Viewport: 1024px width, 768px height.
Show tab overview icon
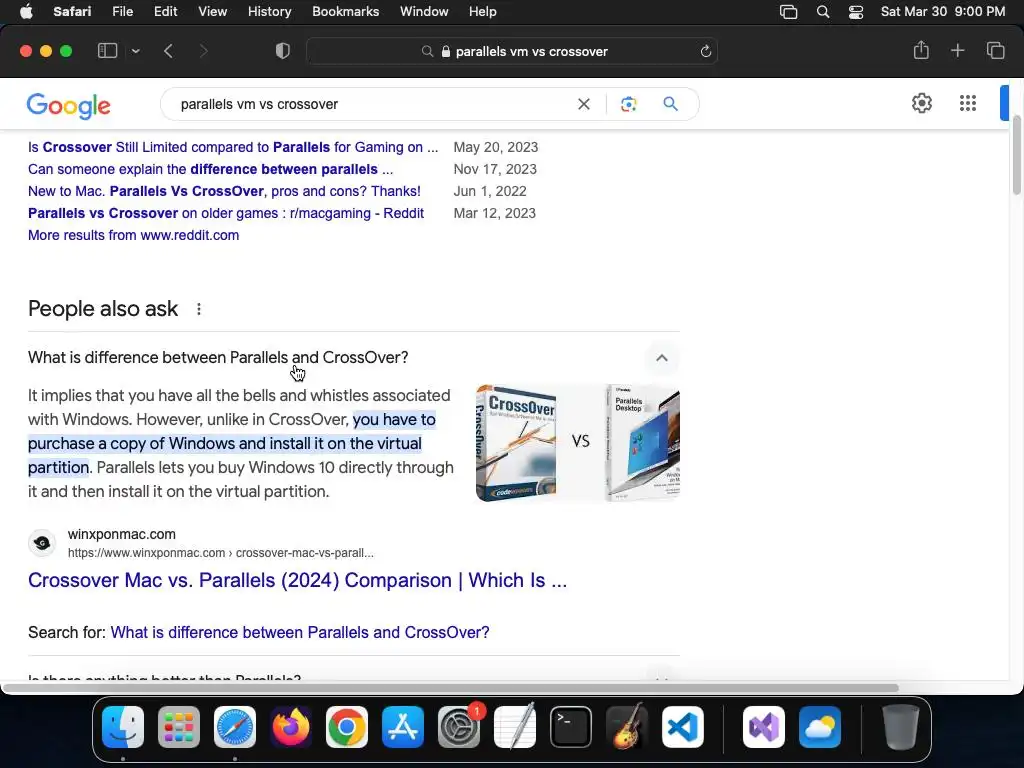pyautogui.click(x=995, y=50)
